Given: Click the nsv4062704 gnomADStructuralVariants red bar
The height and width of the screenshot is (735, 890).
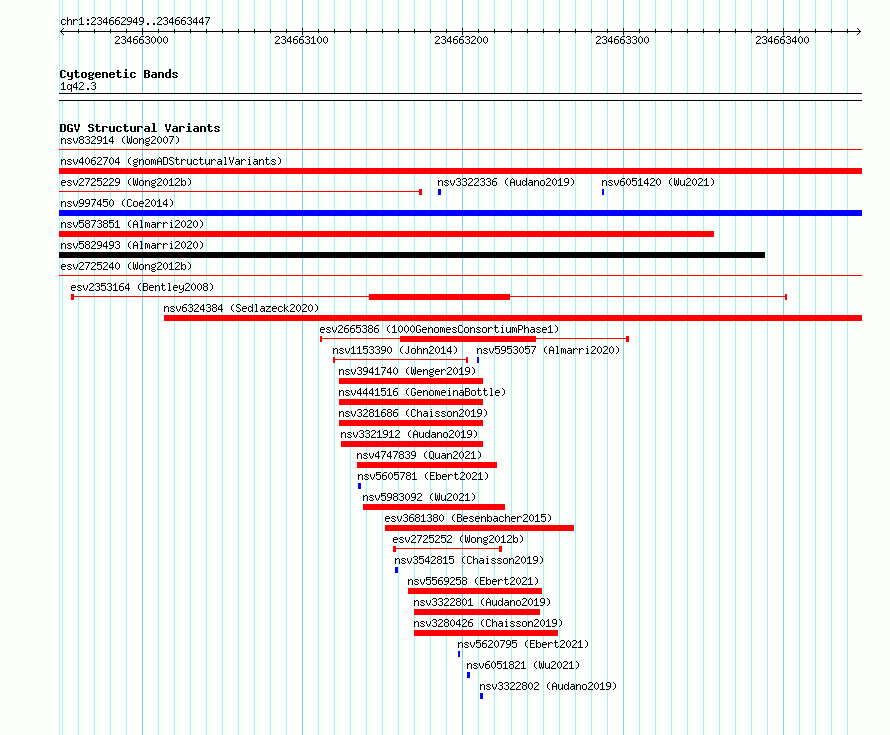Looking at the screenshot, I should [460, 171].
